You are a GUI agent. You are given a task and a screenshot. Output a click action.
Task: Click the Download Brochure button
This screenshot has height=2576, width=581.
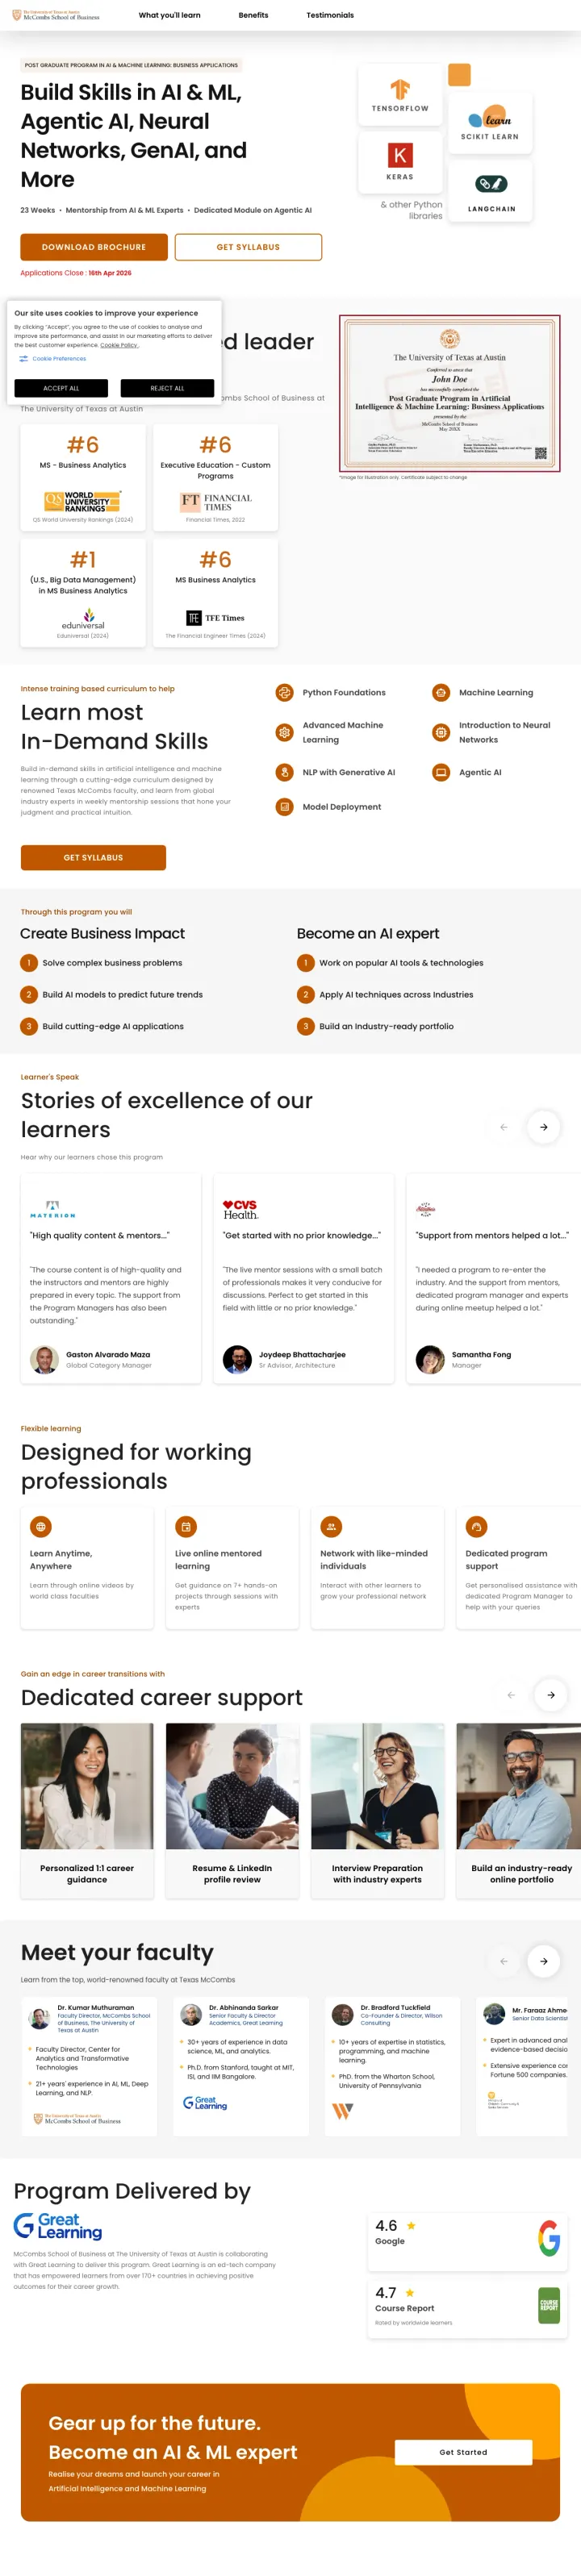(x=93, y=246)
